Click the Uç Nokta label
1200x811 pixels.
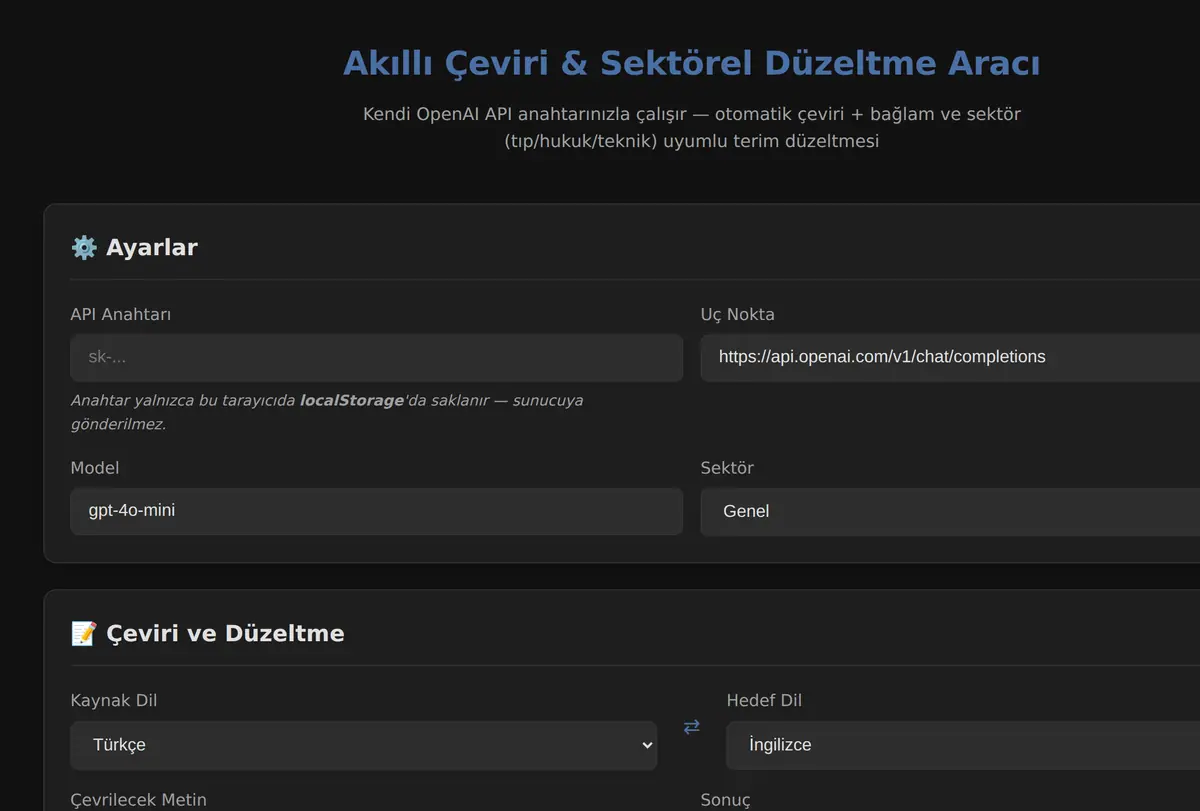click(x=738, y=314)
